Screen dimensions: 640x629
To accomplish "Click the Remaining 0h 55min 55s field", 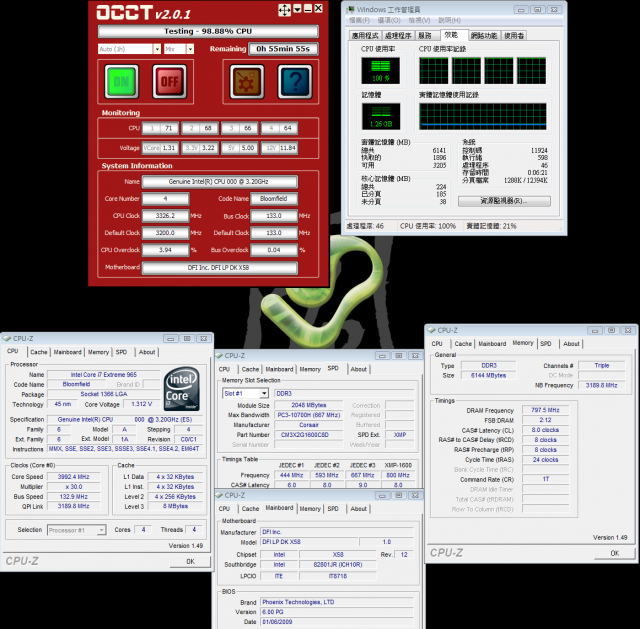I will [283, 49].
